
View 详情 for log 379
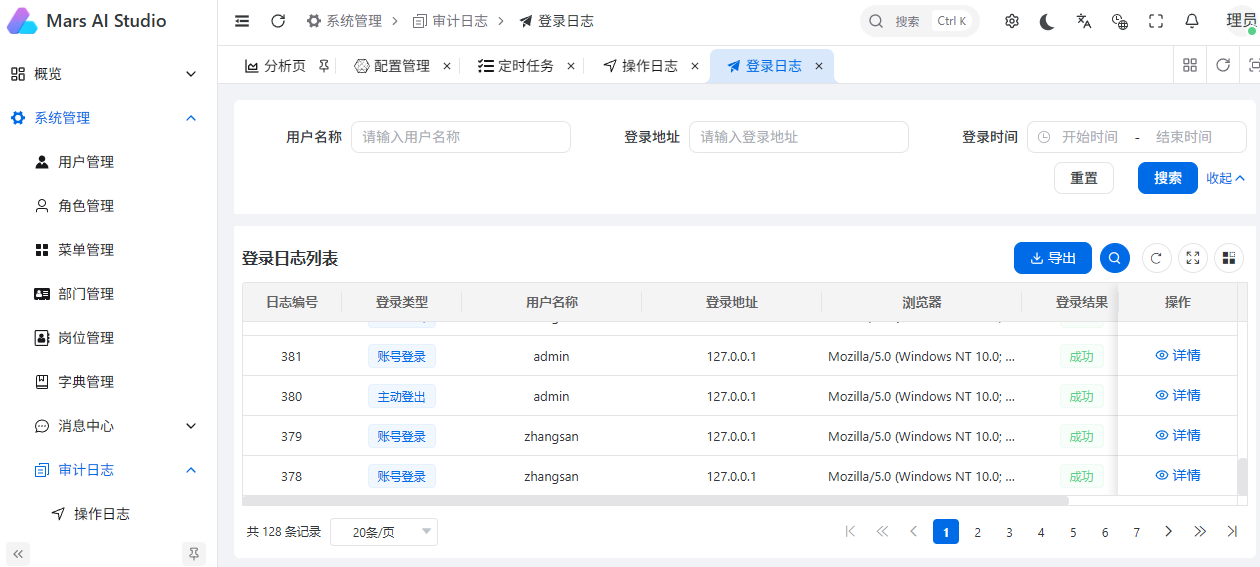pos(1178,435)
